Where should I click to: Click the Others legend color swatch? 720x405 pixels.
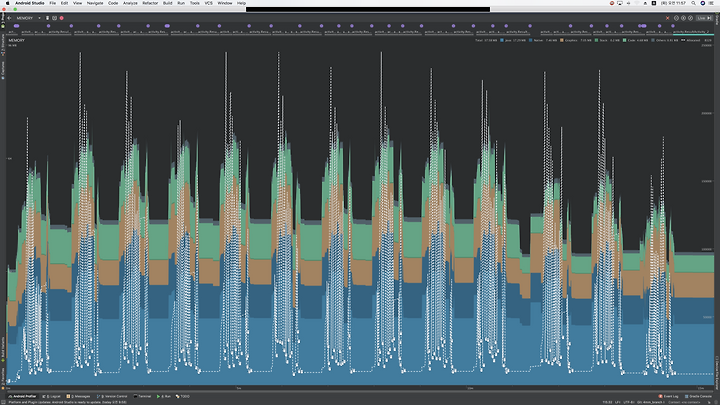[x=653, y=40]
